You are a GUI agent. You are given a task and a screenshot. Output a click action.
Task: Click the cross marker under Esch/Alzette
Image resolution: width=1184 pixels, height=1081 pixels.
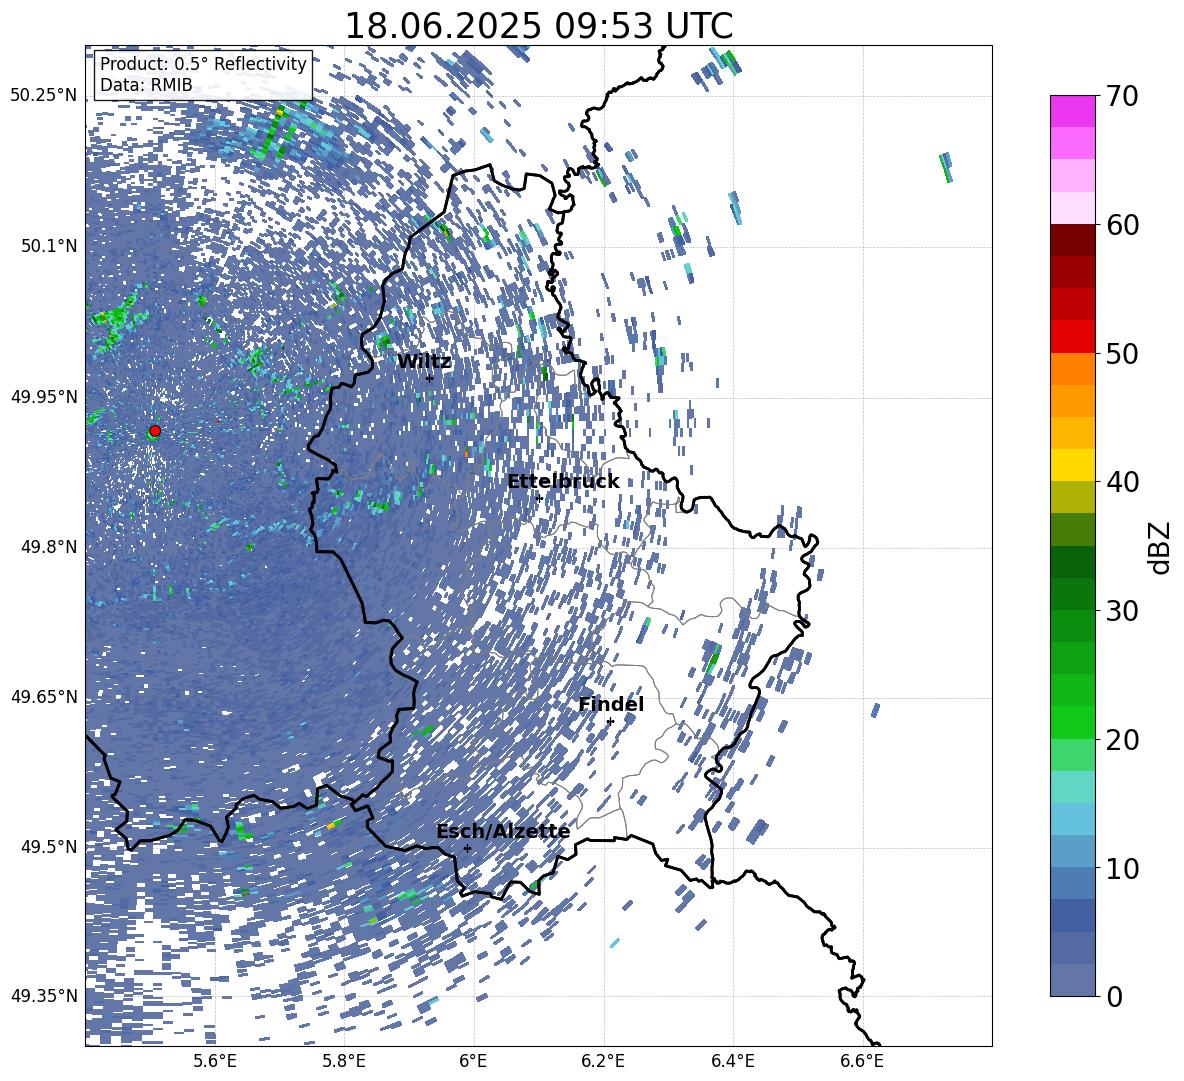click(x=467, y=848)
